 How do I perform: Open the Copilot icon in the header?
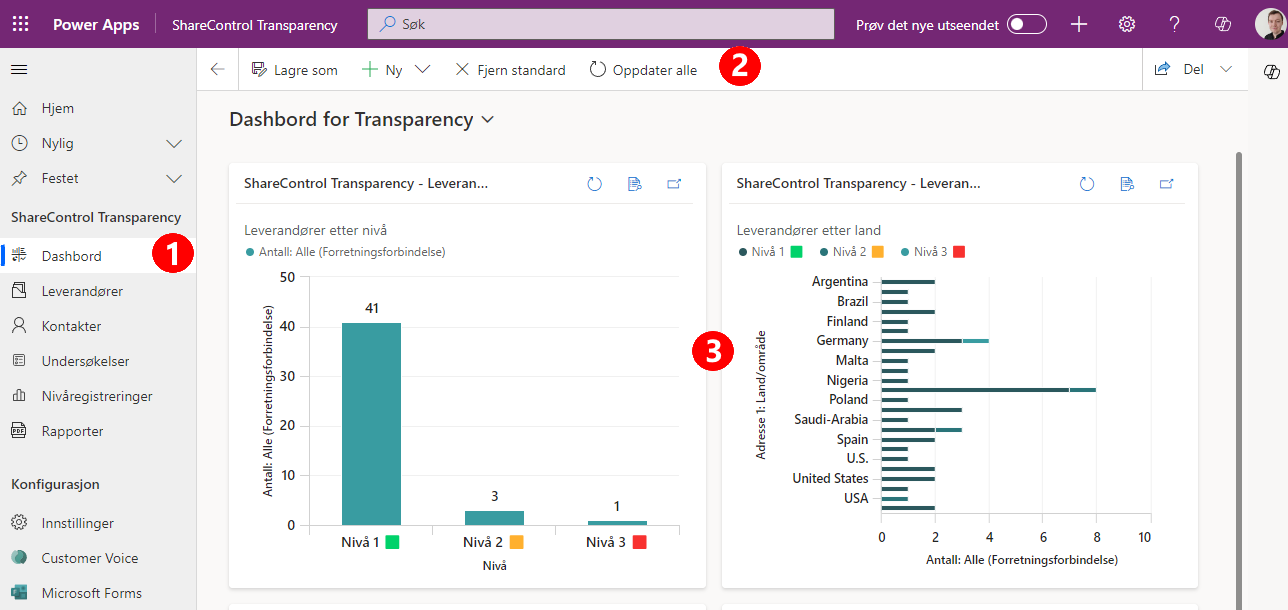point(1222,24)
